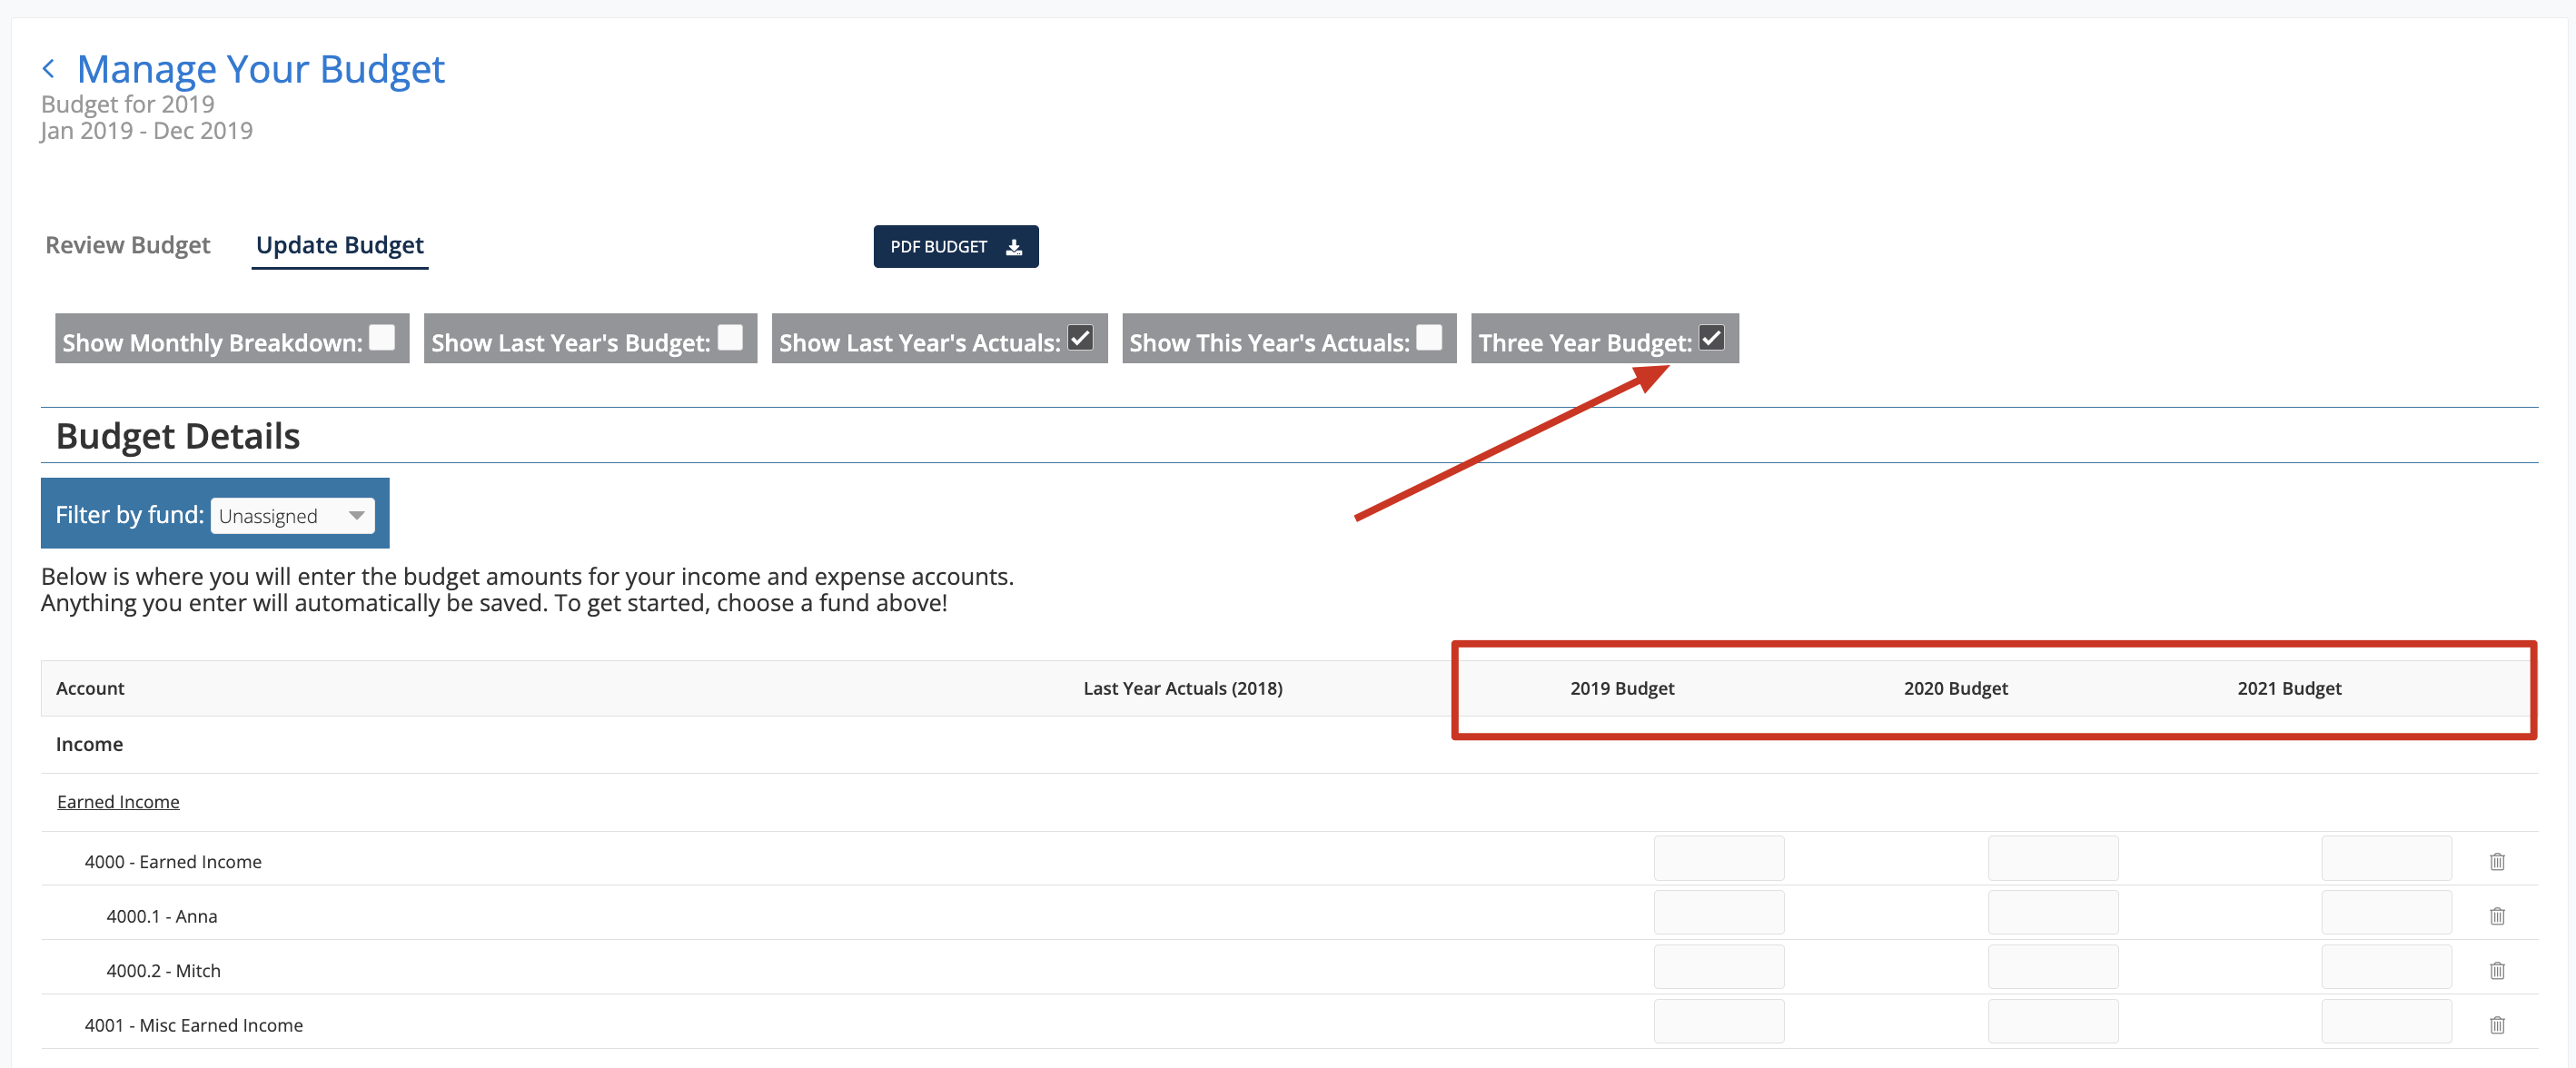
Task: Click 2020 Budget field for 4001 - Misc Earned Income
Action: click(2052, 1021)
